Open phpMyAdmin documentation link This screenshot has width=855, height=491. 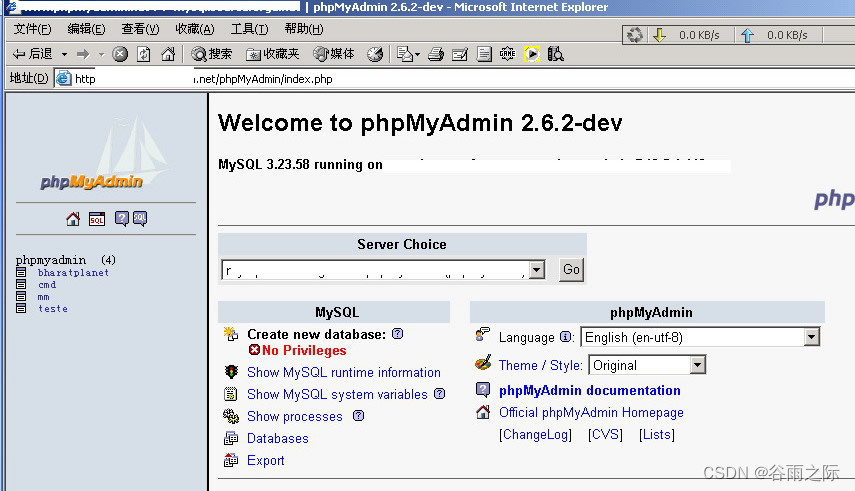point(589,391)
